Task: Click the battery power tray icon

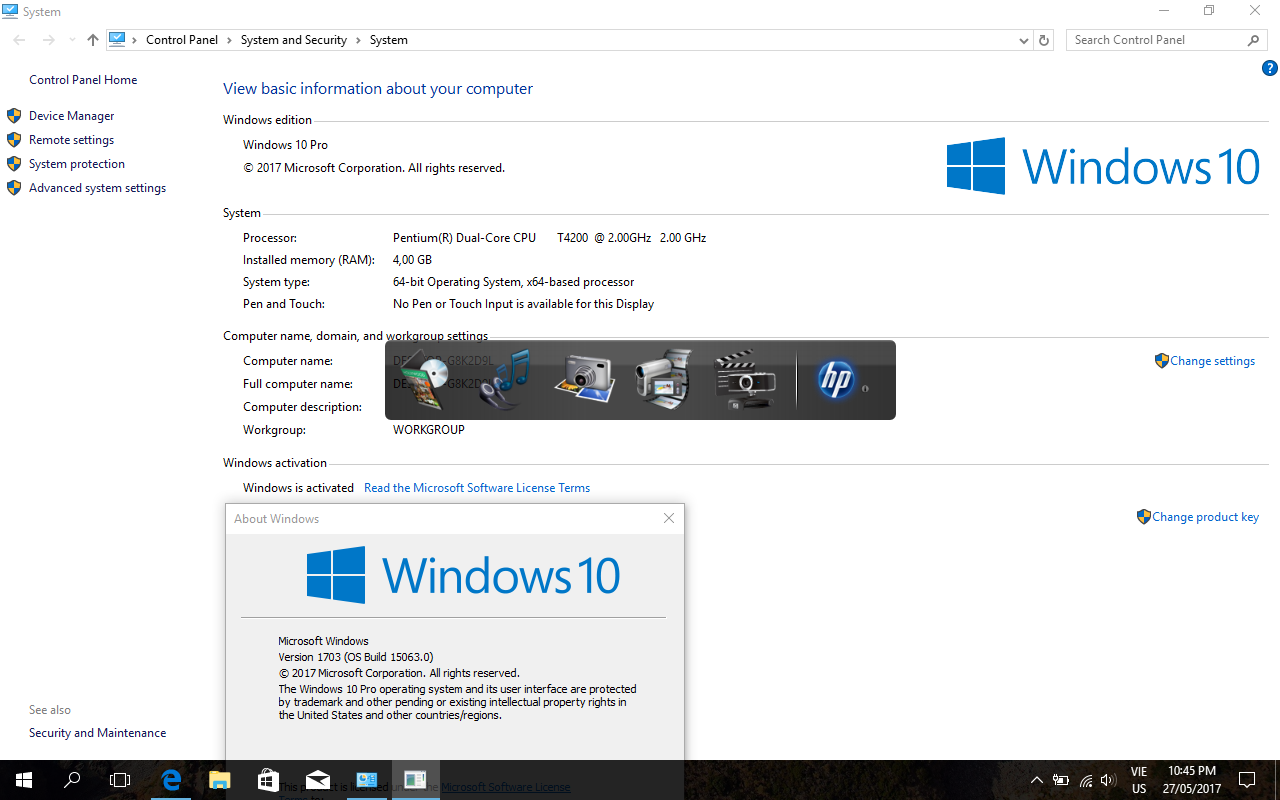Action: point(1060,780)
